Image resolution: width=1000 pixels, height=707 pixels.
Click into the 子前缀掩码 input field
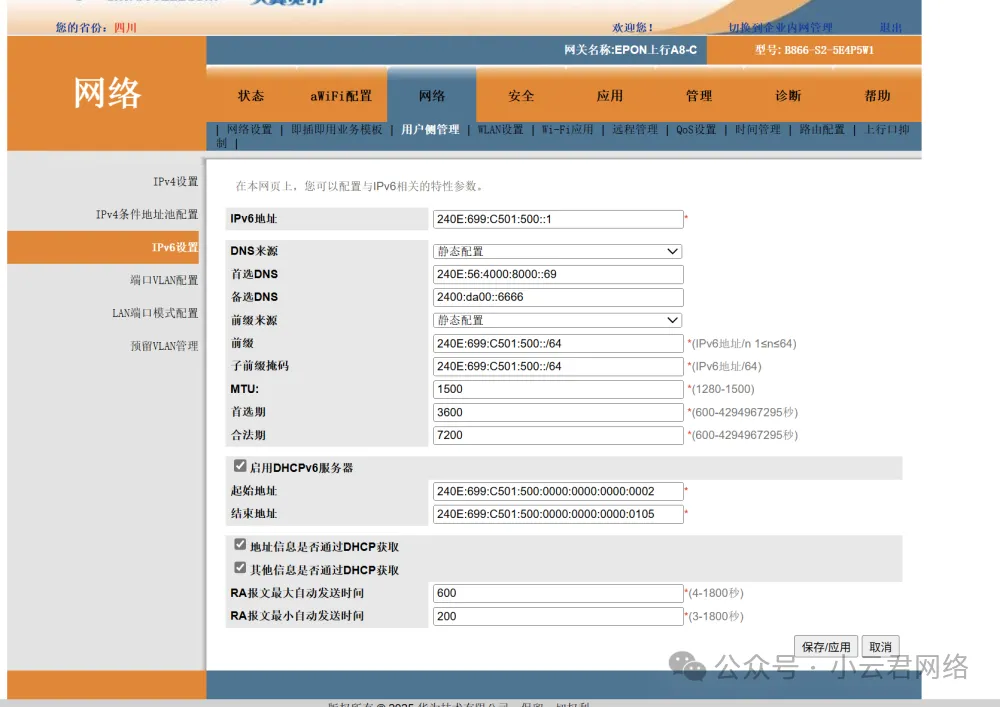558,367
